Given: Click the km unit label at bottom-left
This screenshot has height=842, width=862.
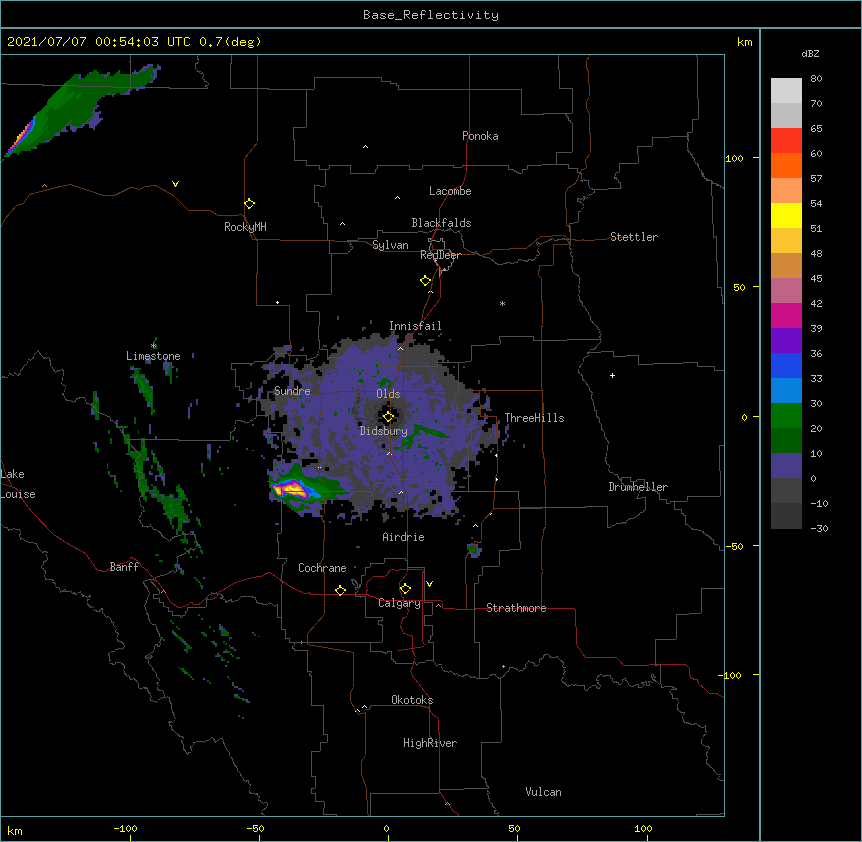Looking at the screenshot, I should (x=15, y=830).
